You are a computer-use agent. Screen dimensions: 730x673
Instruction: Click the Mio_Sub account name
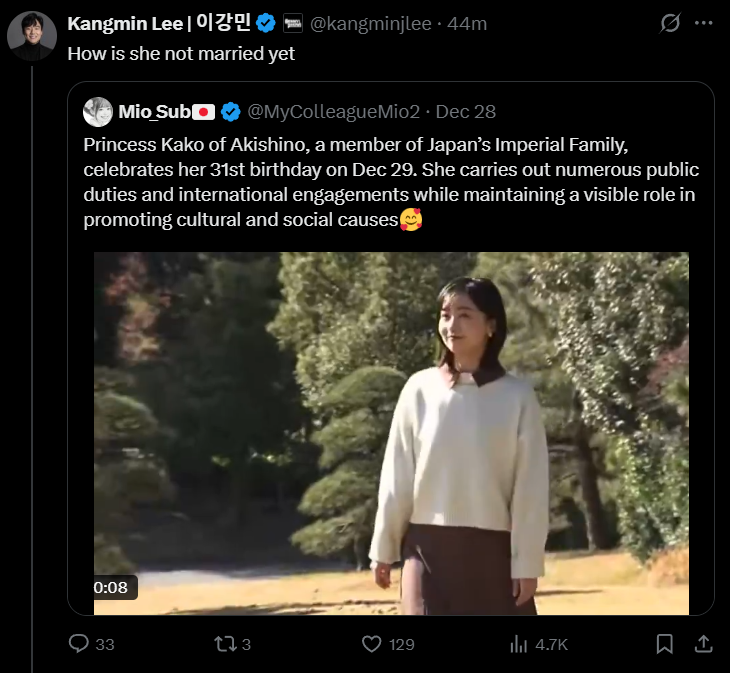tap(154, 111)
